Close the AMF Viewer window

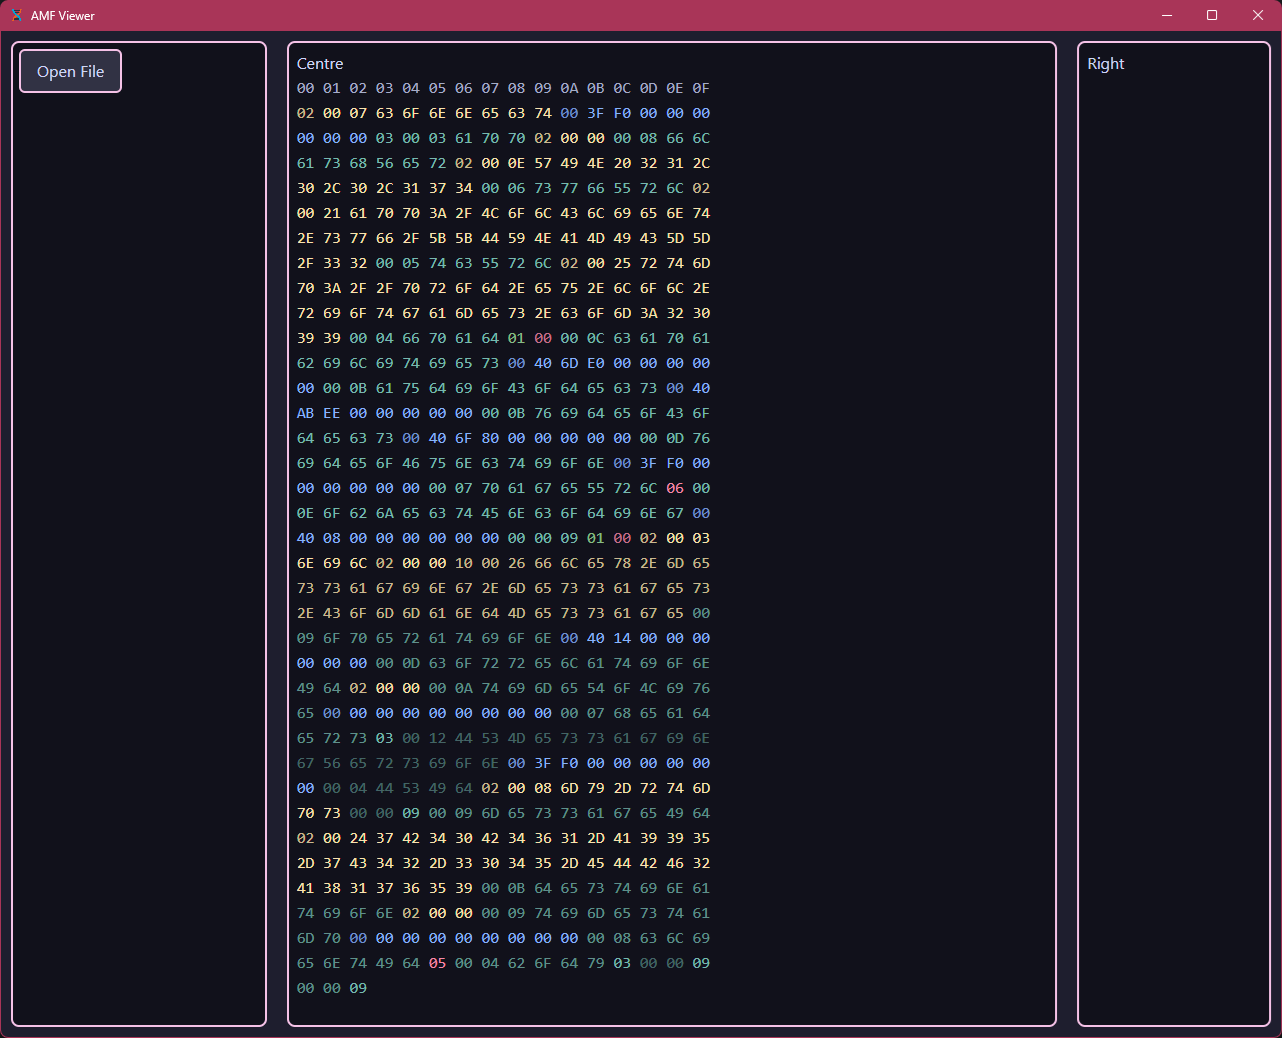click(x=1258, y=15)
